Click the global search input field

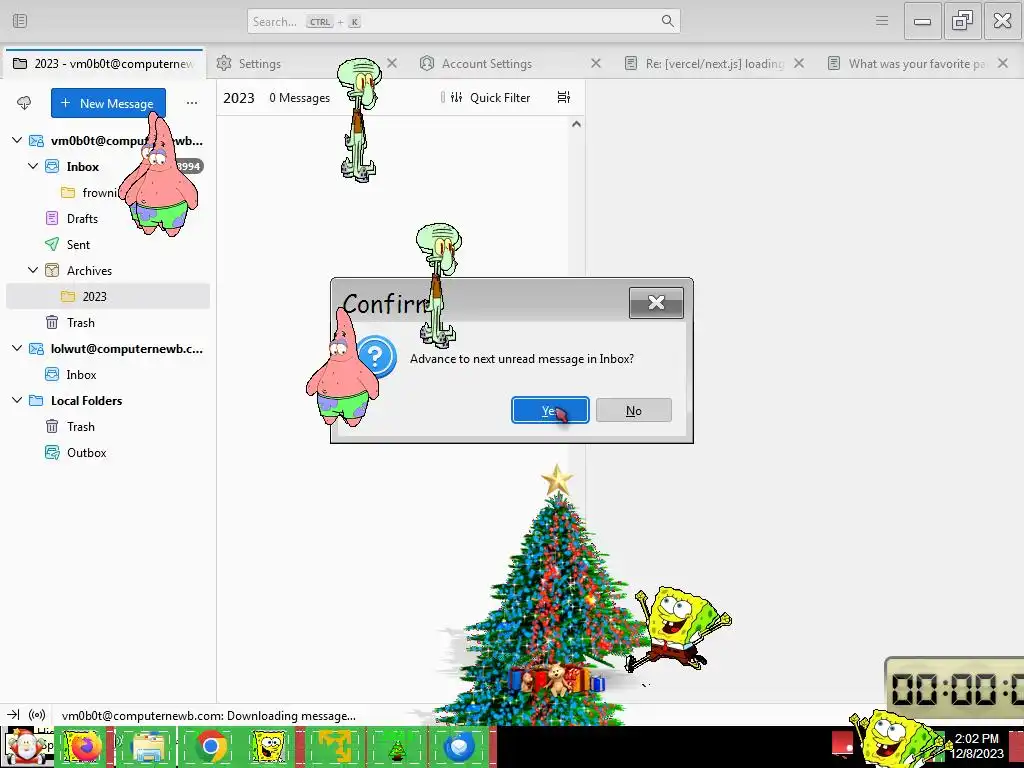pos(464,21)
